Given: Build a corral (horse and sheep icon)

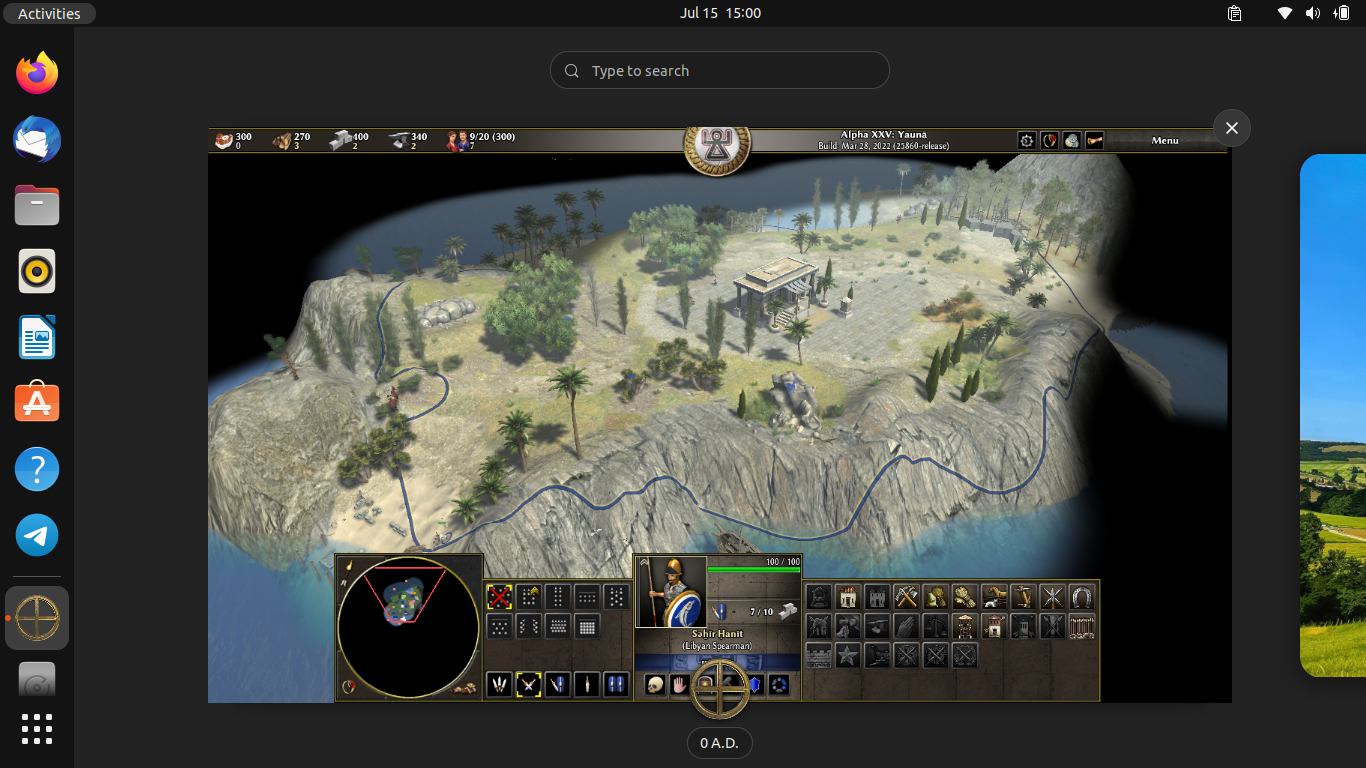Looking at the screenshot, I should (x=994, y=597).
